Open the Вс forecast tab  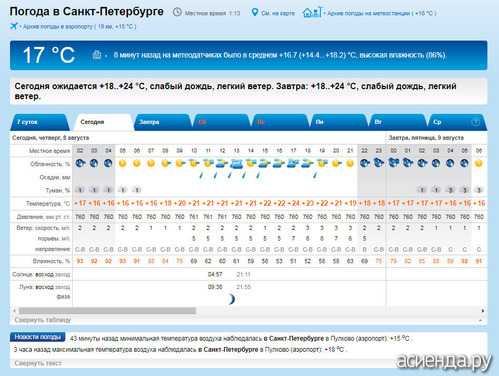(280, 122)
